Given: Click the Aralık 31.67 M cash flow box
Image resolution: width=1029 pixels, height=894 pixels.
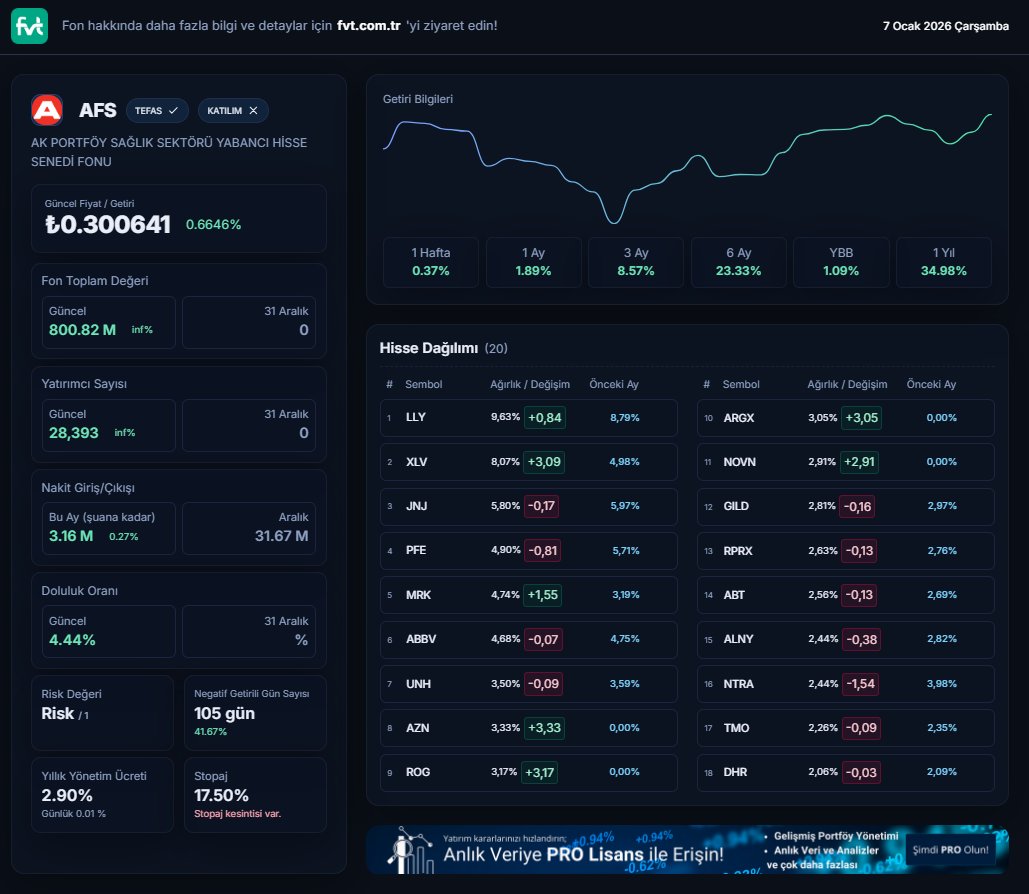Looking at the screenshot, I should pyautogui.click(x=249, y=528).
